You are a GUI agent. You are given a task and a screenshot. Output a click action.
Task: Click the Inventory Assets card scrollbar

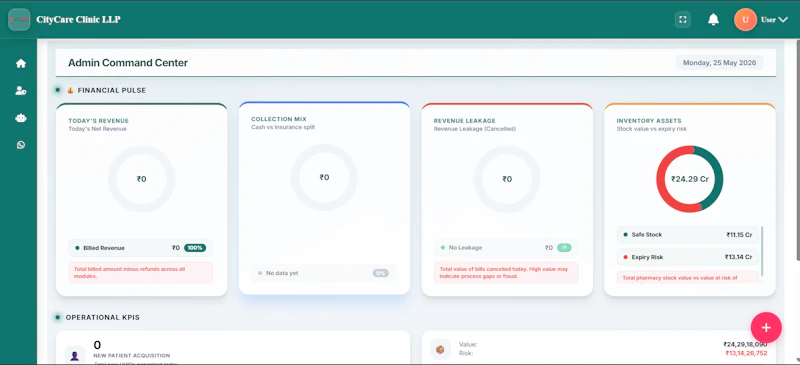click(762, 251)
